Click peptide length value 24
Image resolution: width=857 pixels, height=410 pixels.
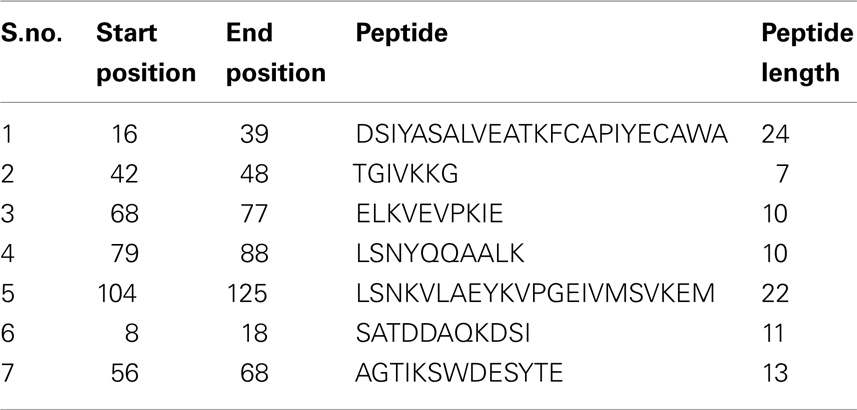[x=775, y=134]
